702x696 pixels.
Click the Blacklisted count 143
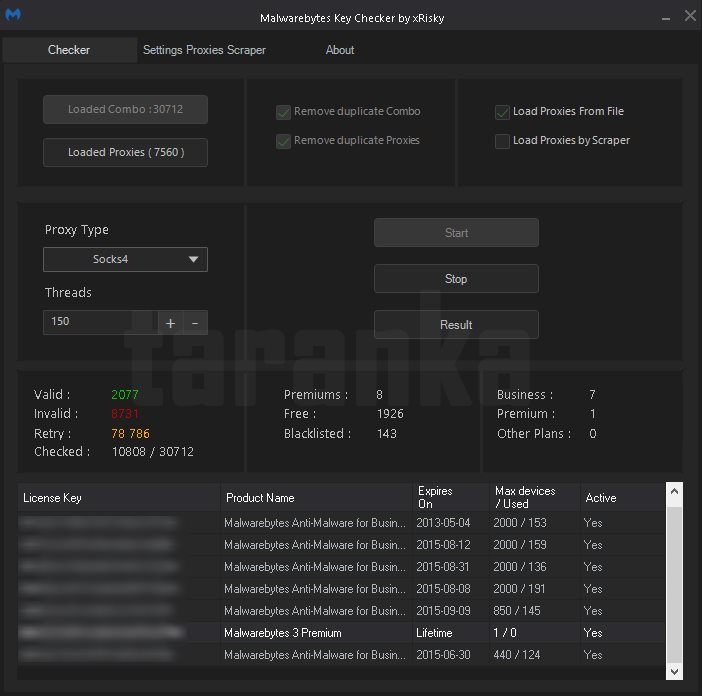(x=386, y=433)
